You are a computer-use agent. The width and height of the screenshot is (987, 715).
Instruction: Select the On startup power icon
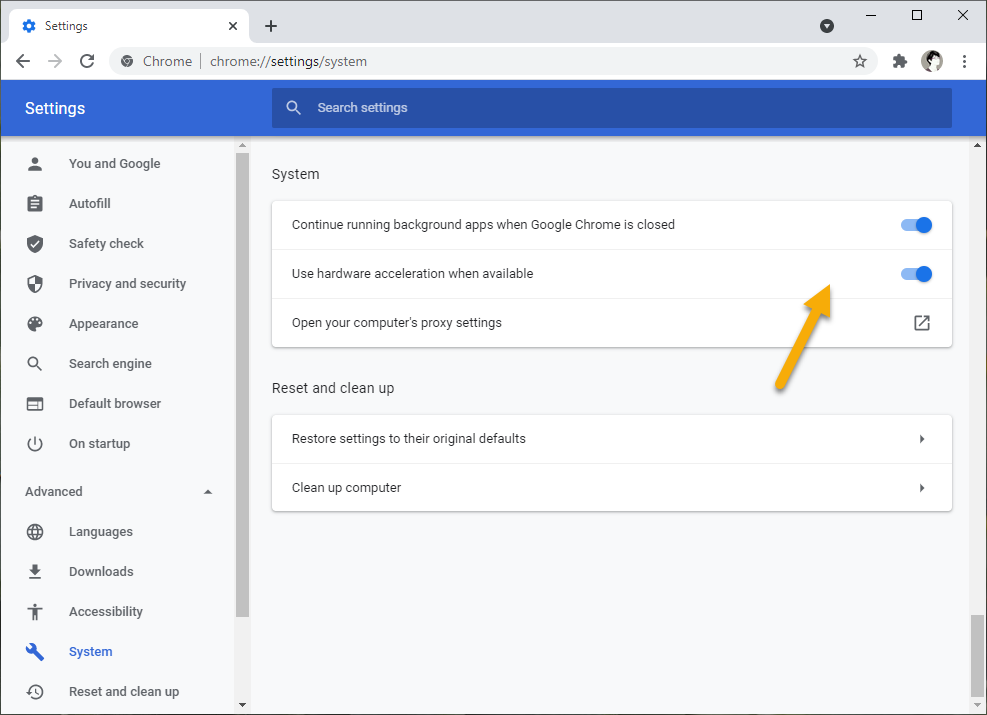36,443
